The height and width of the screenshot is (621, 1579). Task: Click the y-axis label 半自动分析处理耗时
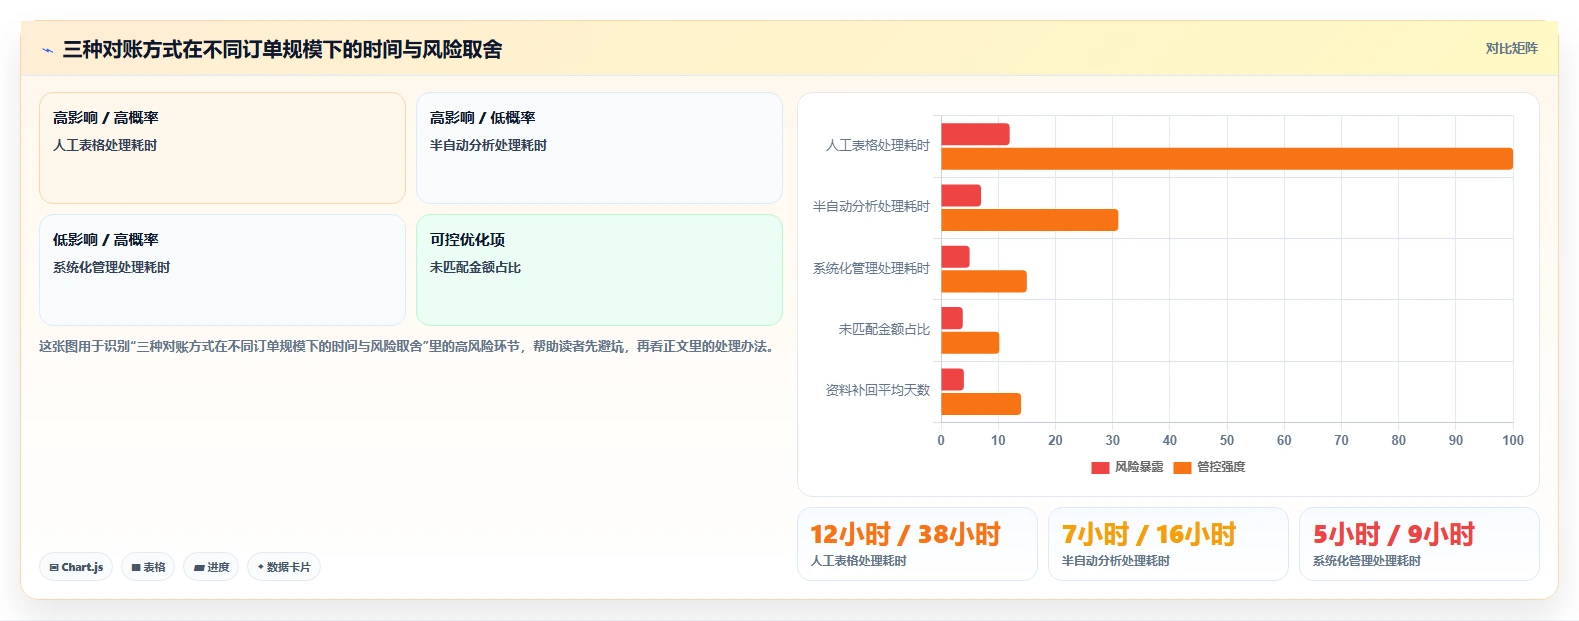point(871,207)
